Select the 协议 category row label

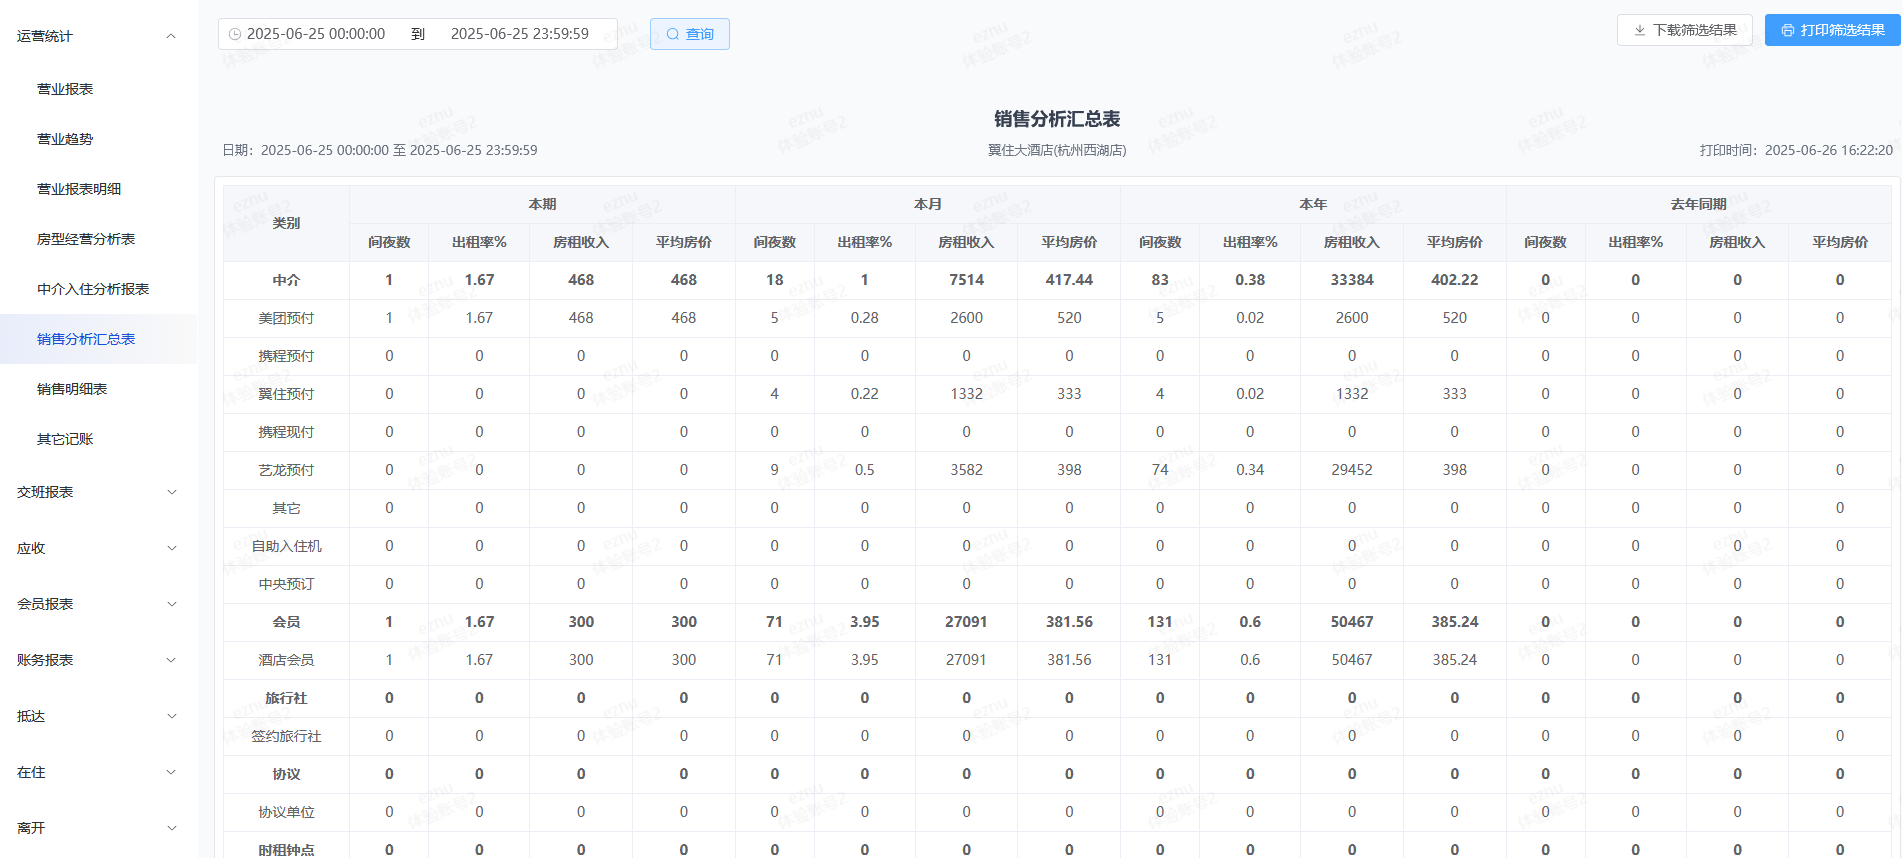(286, 774)
